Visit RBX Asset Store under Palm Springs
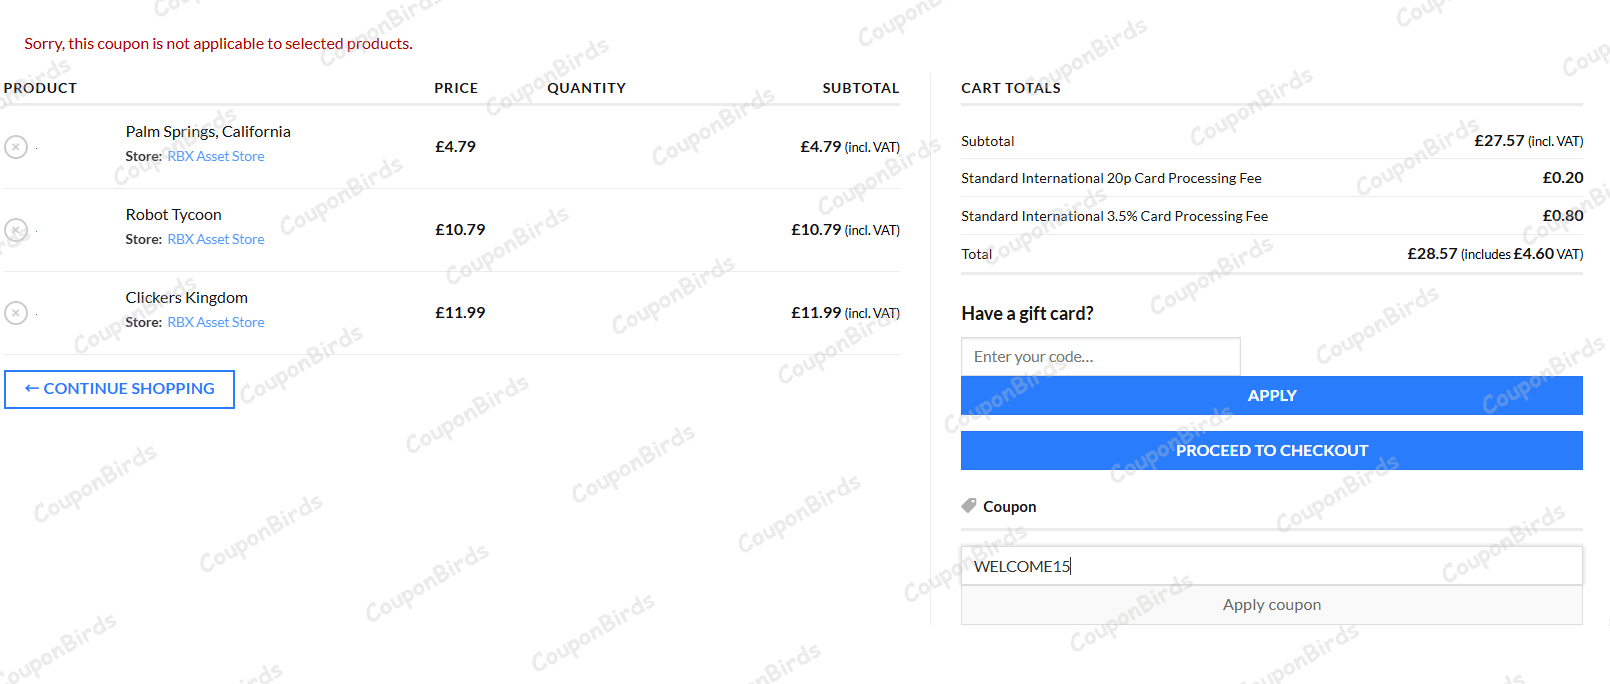The width and height of the screenshot is (1610, 684). click(216, 157)
